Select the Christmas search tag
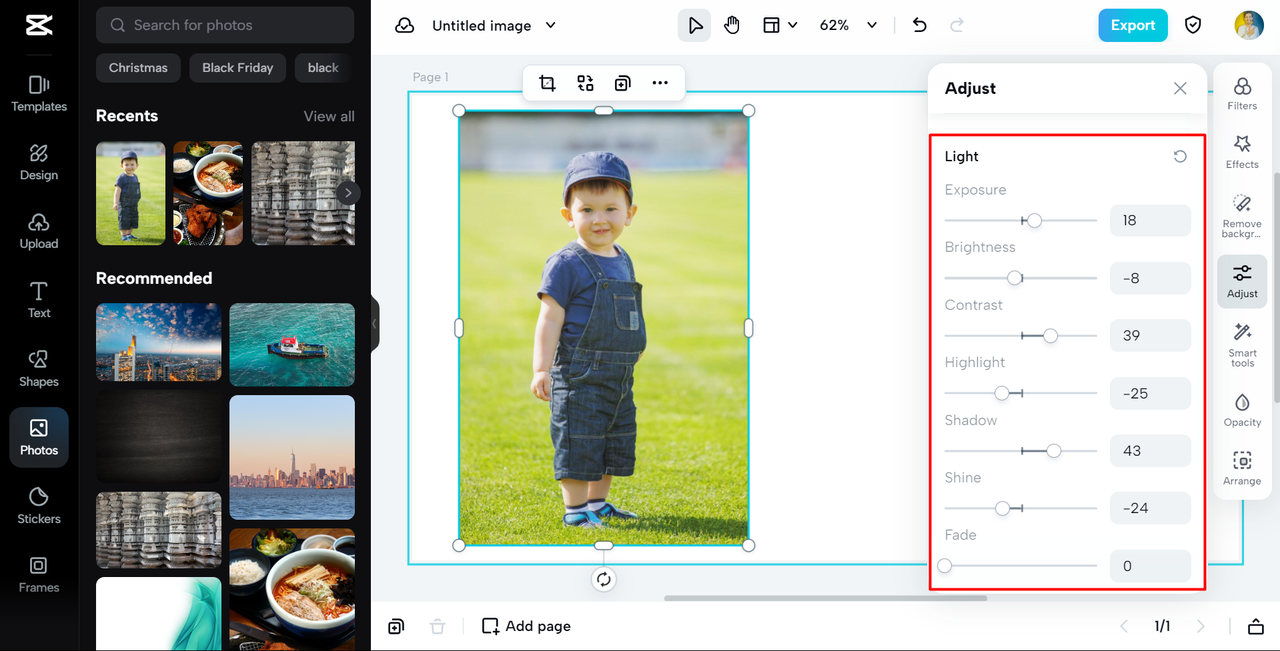Screen dimensions: 1280x651 138,68
